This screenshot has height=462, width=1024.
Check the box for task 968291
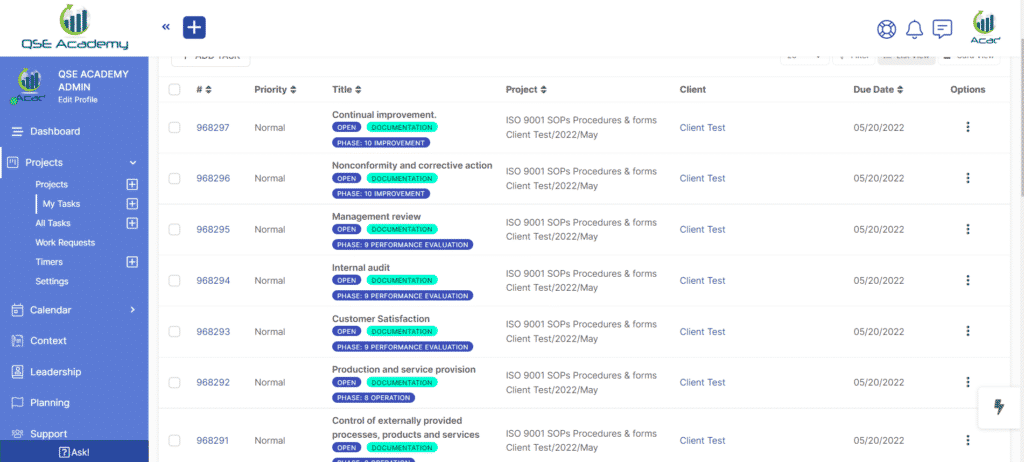pos(174,440)
